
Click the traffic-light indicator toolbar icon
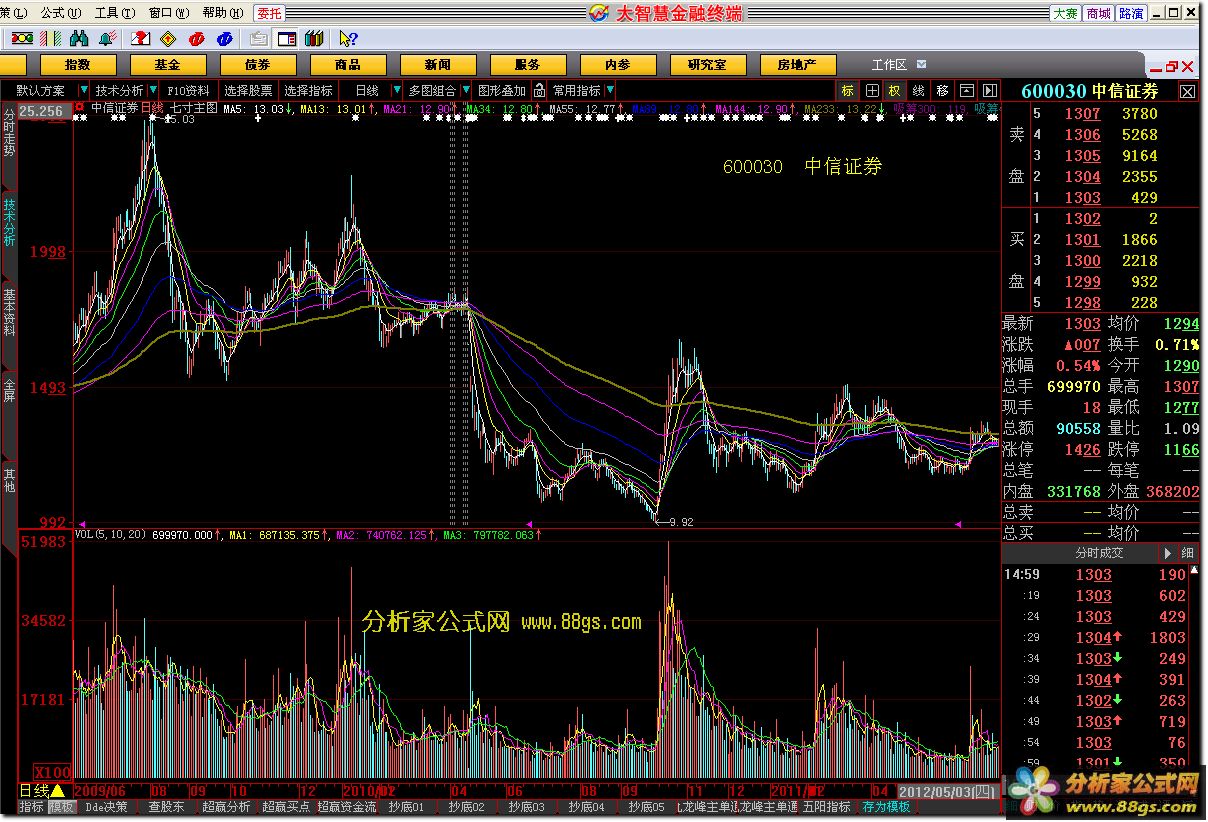[22, 38]
